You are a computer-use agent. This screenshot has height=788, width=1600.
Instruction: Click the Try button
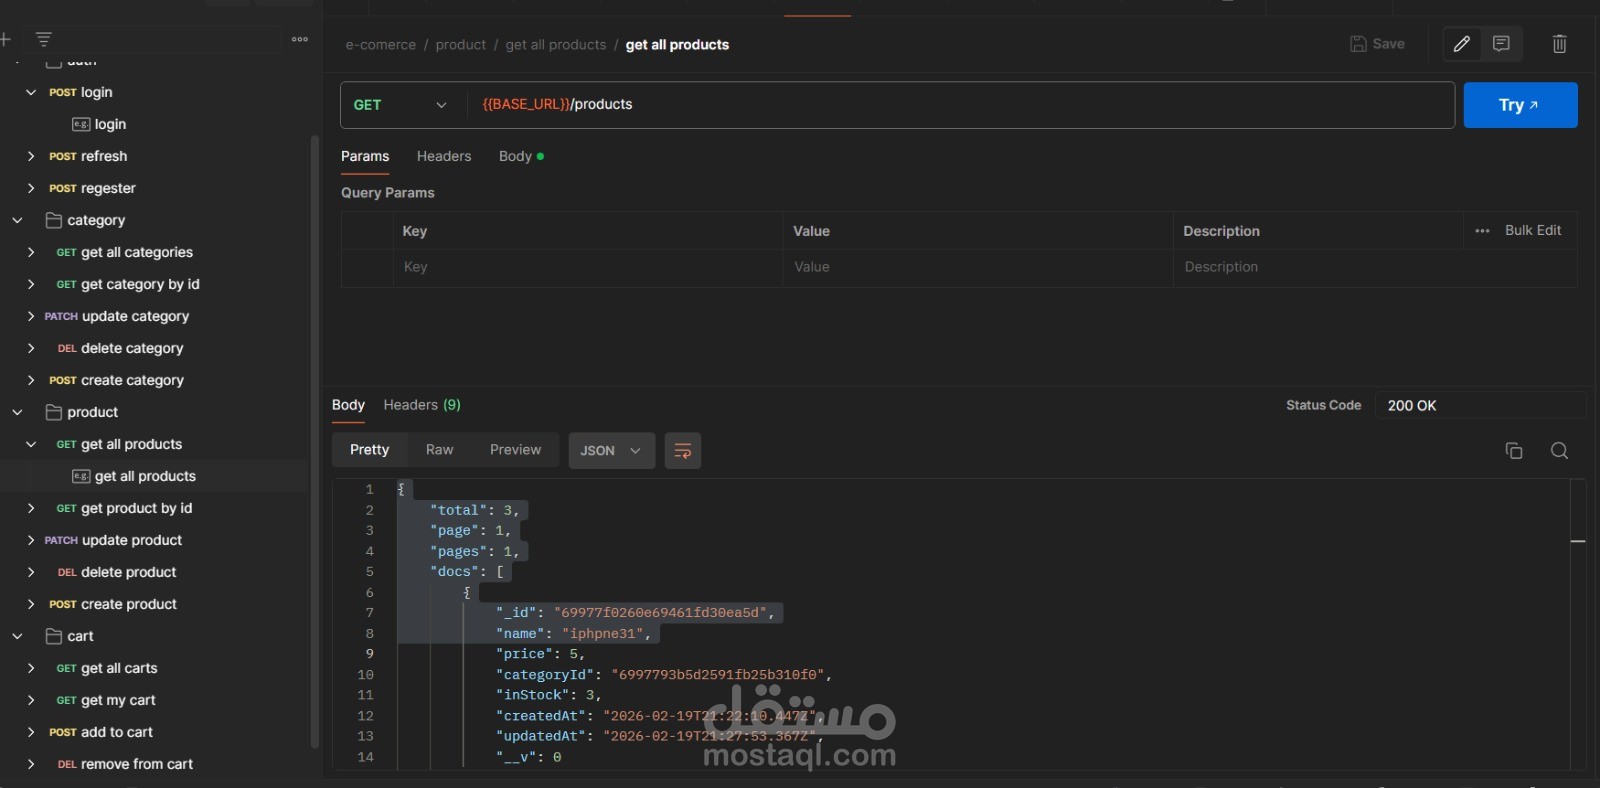1520,105
